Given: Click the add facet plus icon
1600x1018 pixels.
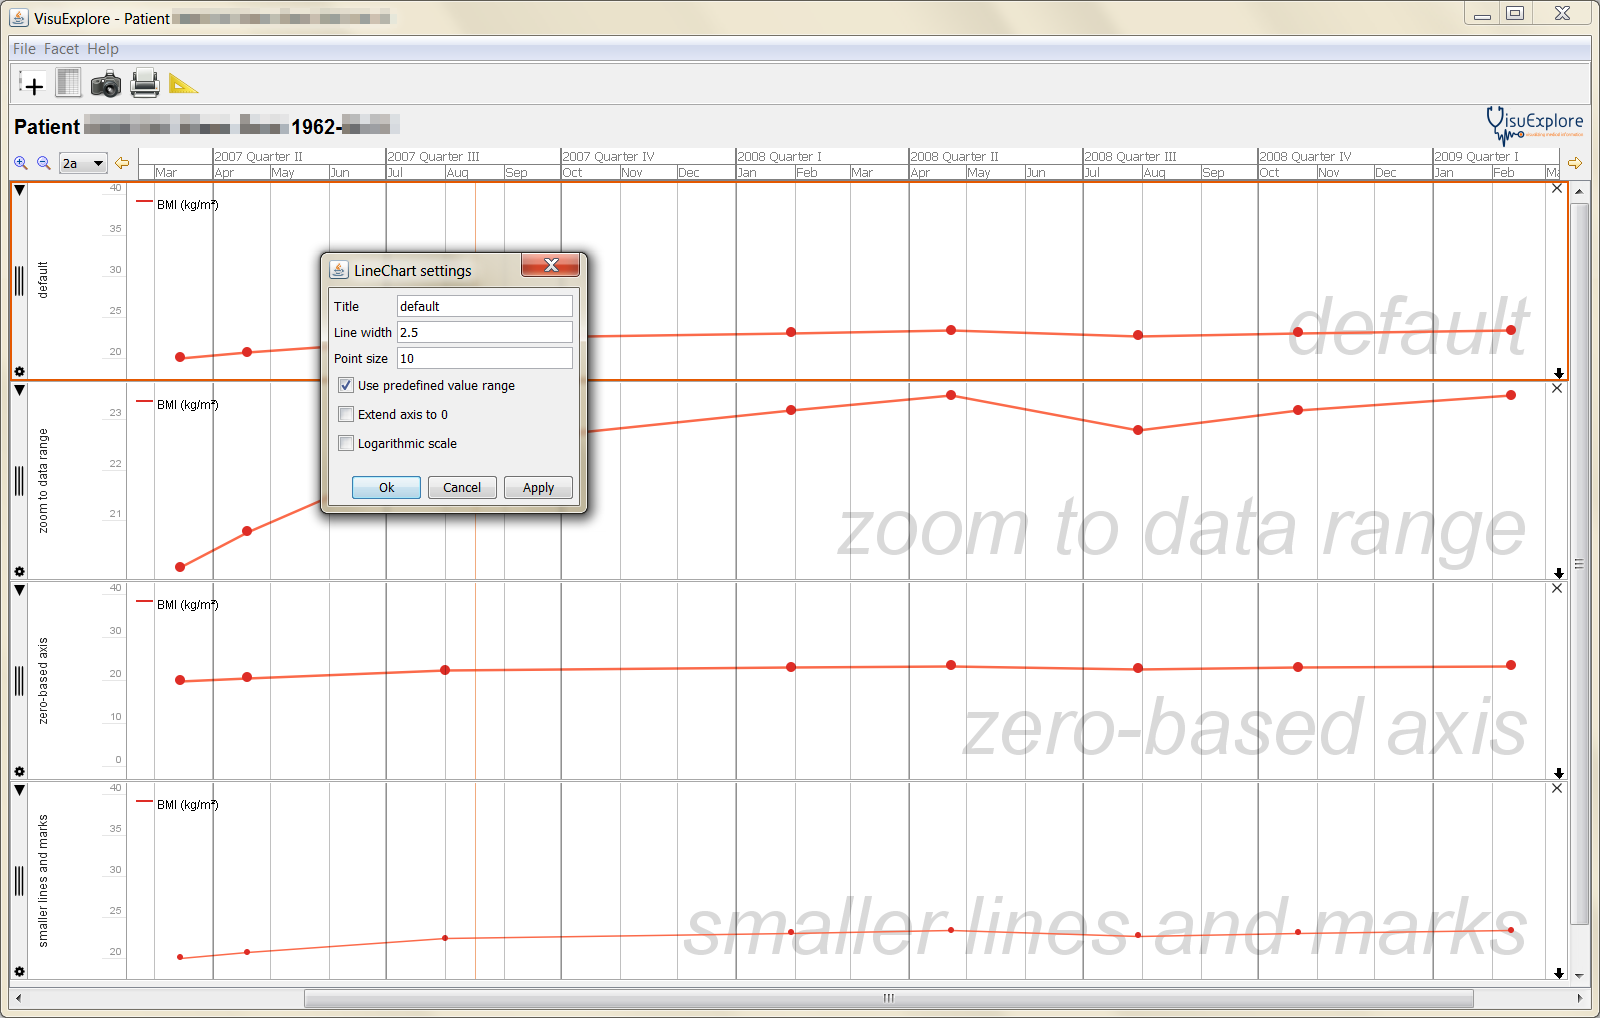Looking at the screenshot, I should coord(32,84).
